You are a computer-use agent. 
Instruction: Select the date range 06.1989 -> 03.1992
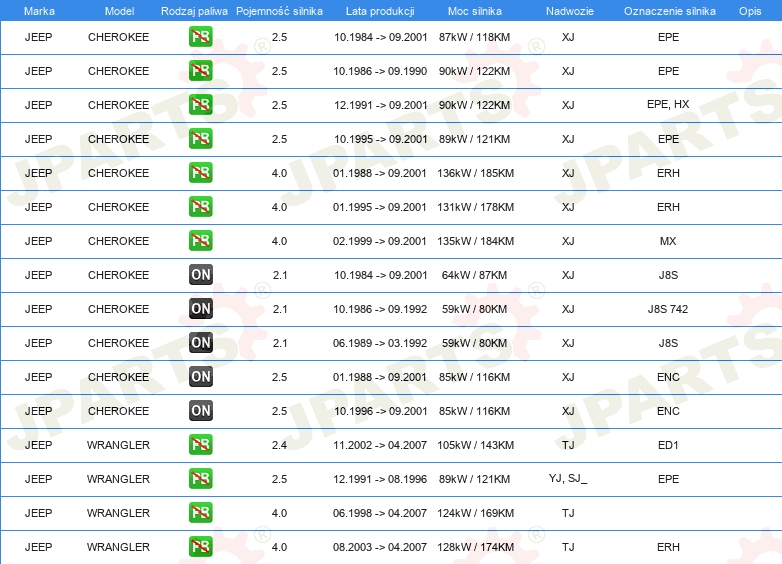[x=380, y=343]
